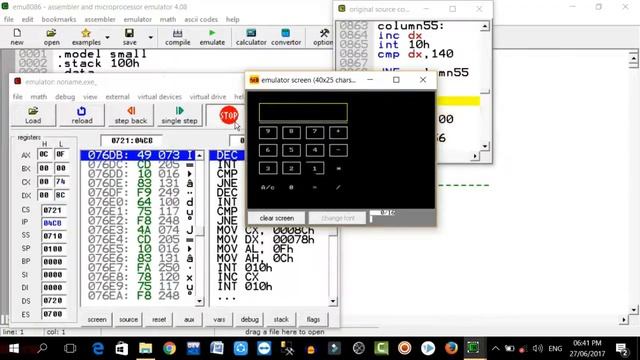Click the step back button
Screen dimensions: 640x360
(x=131, y=115)
